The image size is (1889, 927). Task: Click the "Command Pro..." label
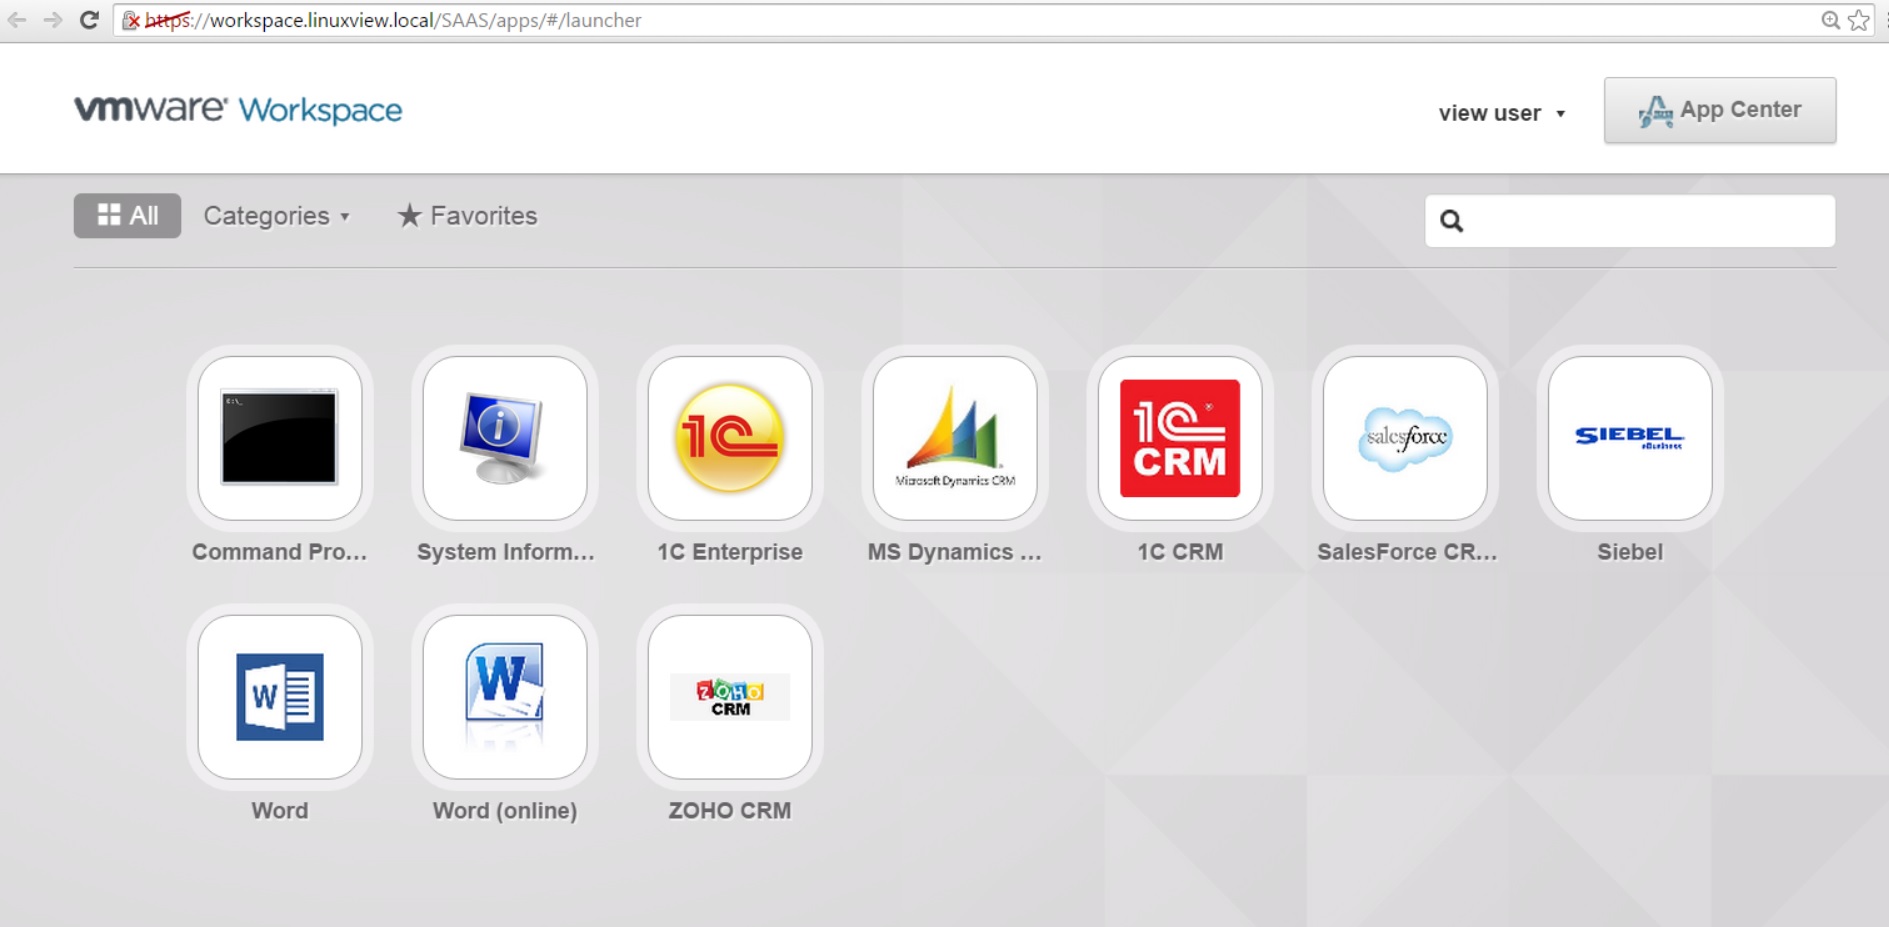click(280, 552)
